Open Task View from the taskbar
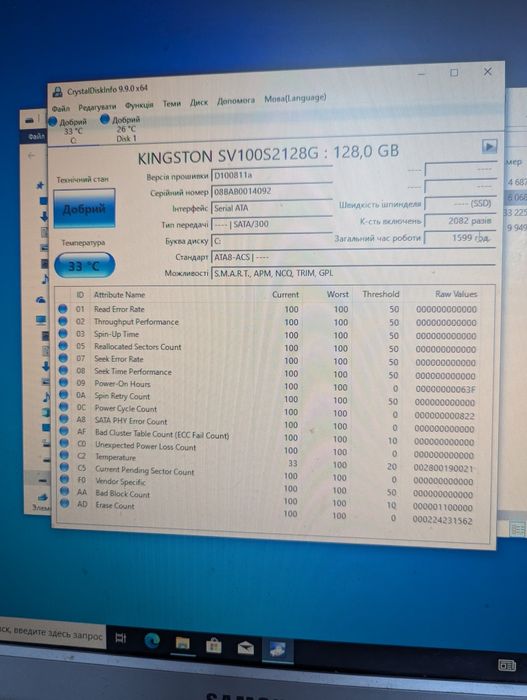The height and width of the screenshot is (700, 527). point(121,638)
